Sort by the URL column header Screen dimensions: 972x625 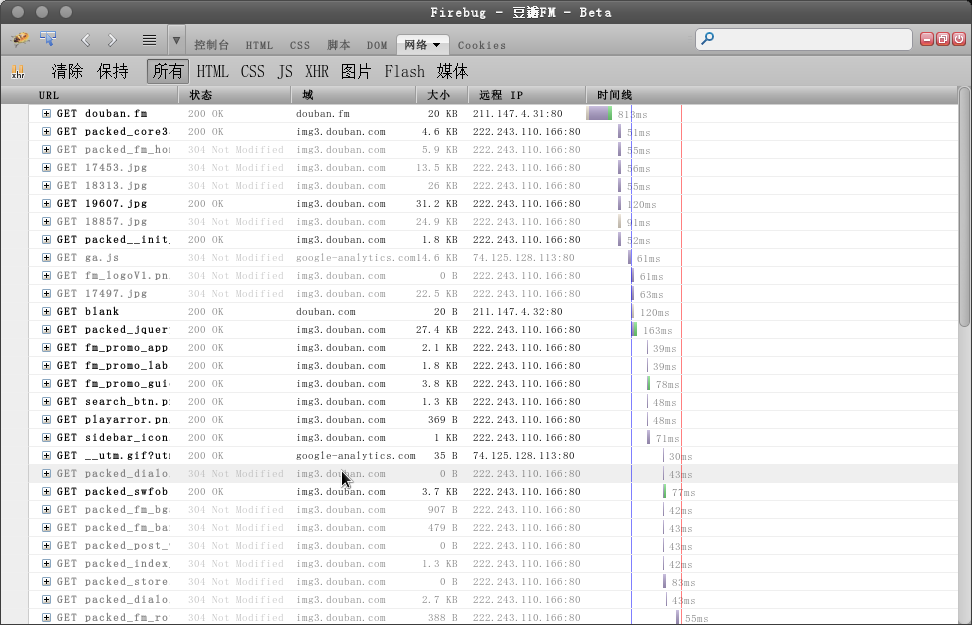point(90,95)
